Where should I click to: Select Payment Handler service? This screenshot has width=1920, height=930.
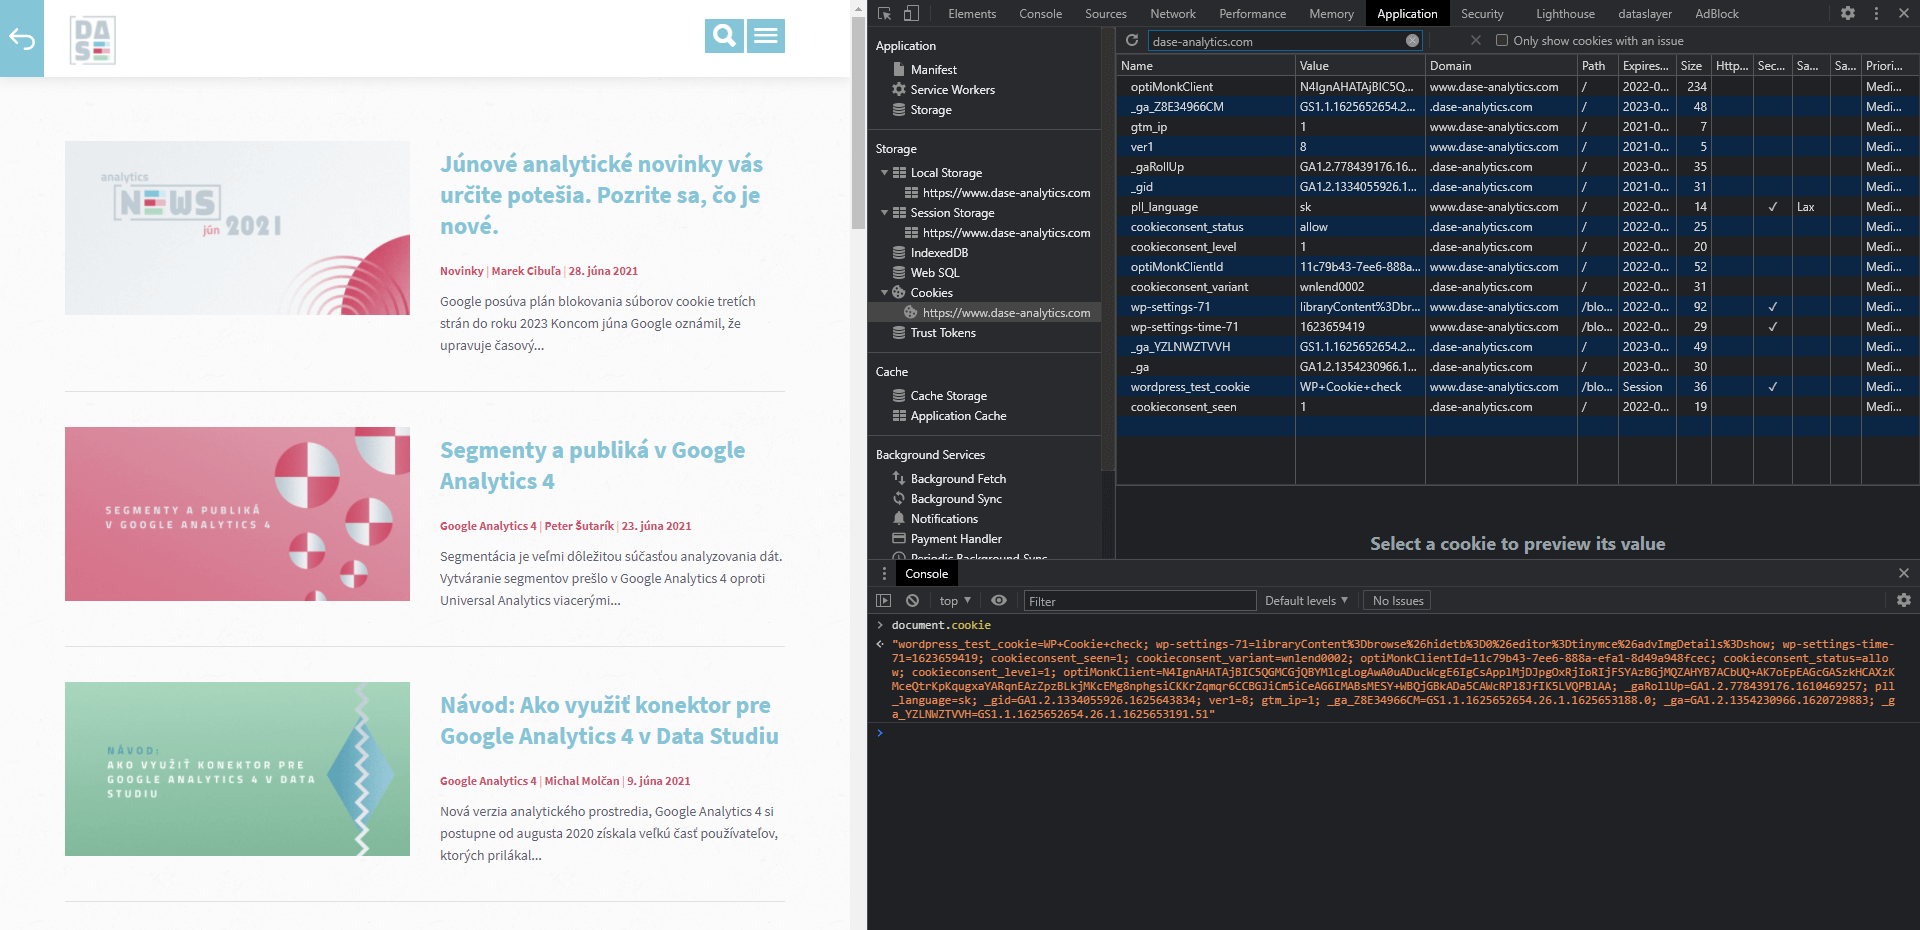coord(955,538)
